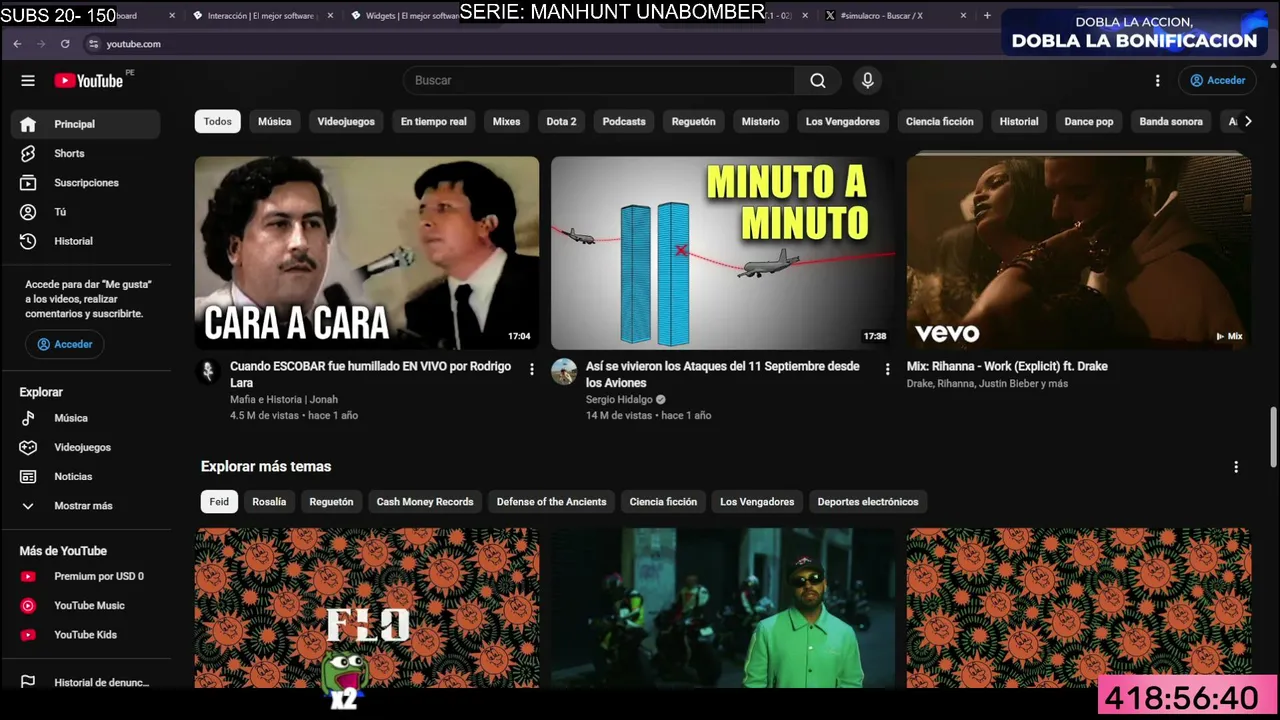Open Shorts in the sidebar
Viewport: 1280px width, 720px height.
click(x=85, y=153)
